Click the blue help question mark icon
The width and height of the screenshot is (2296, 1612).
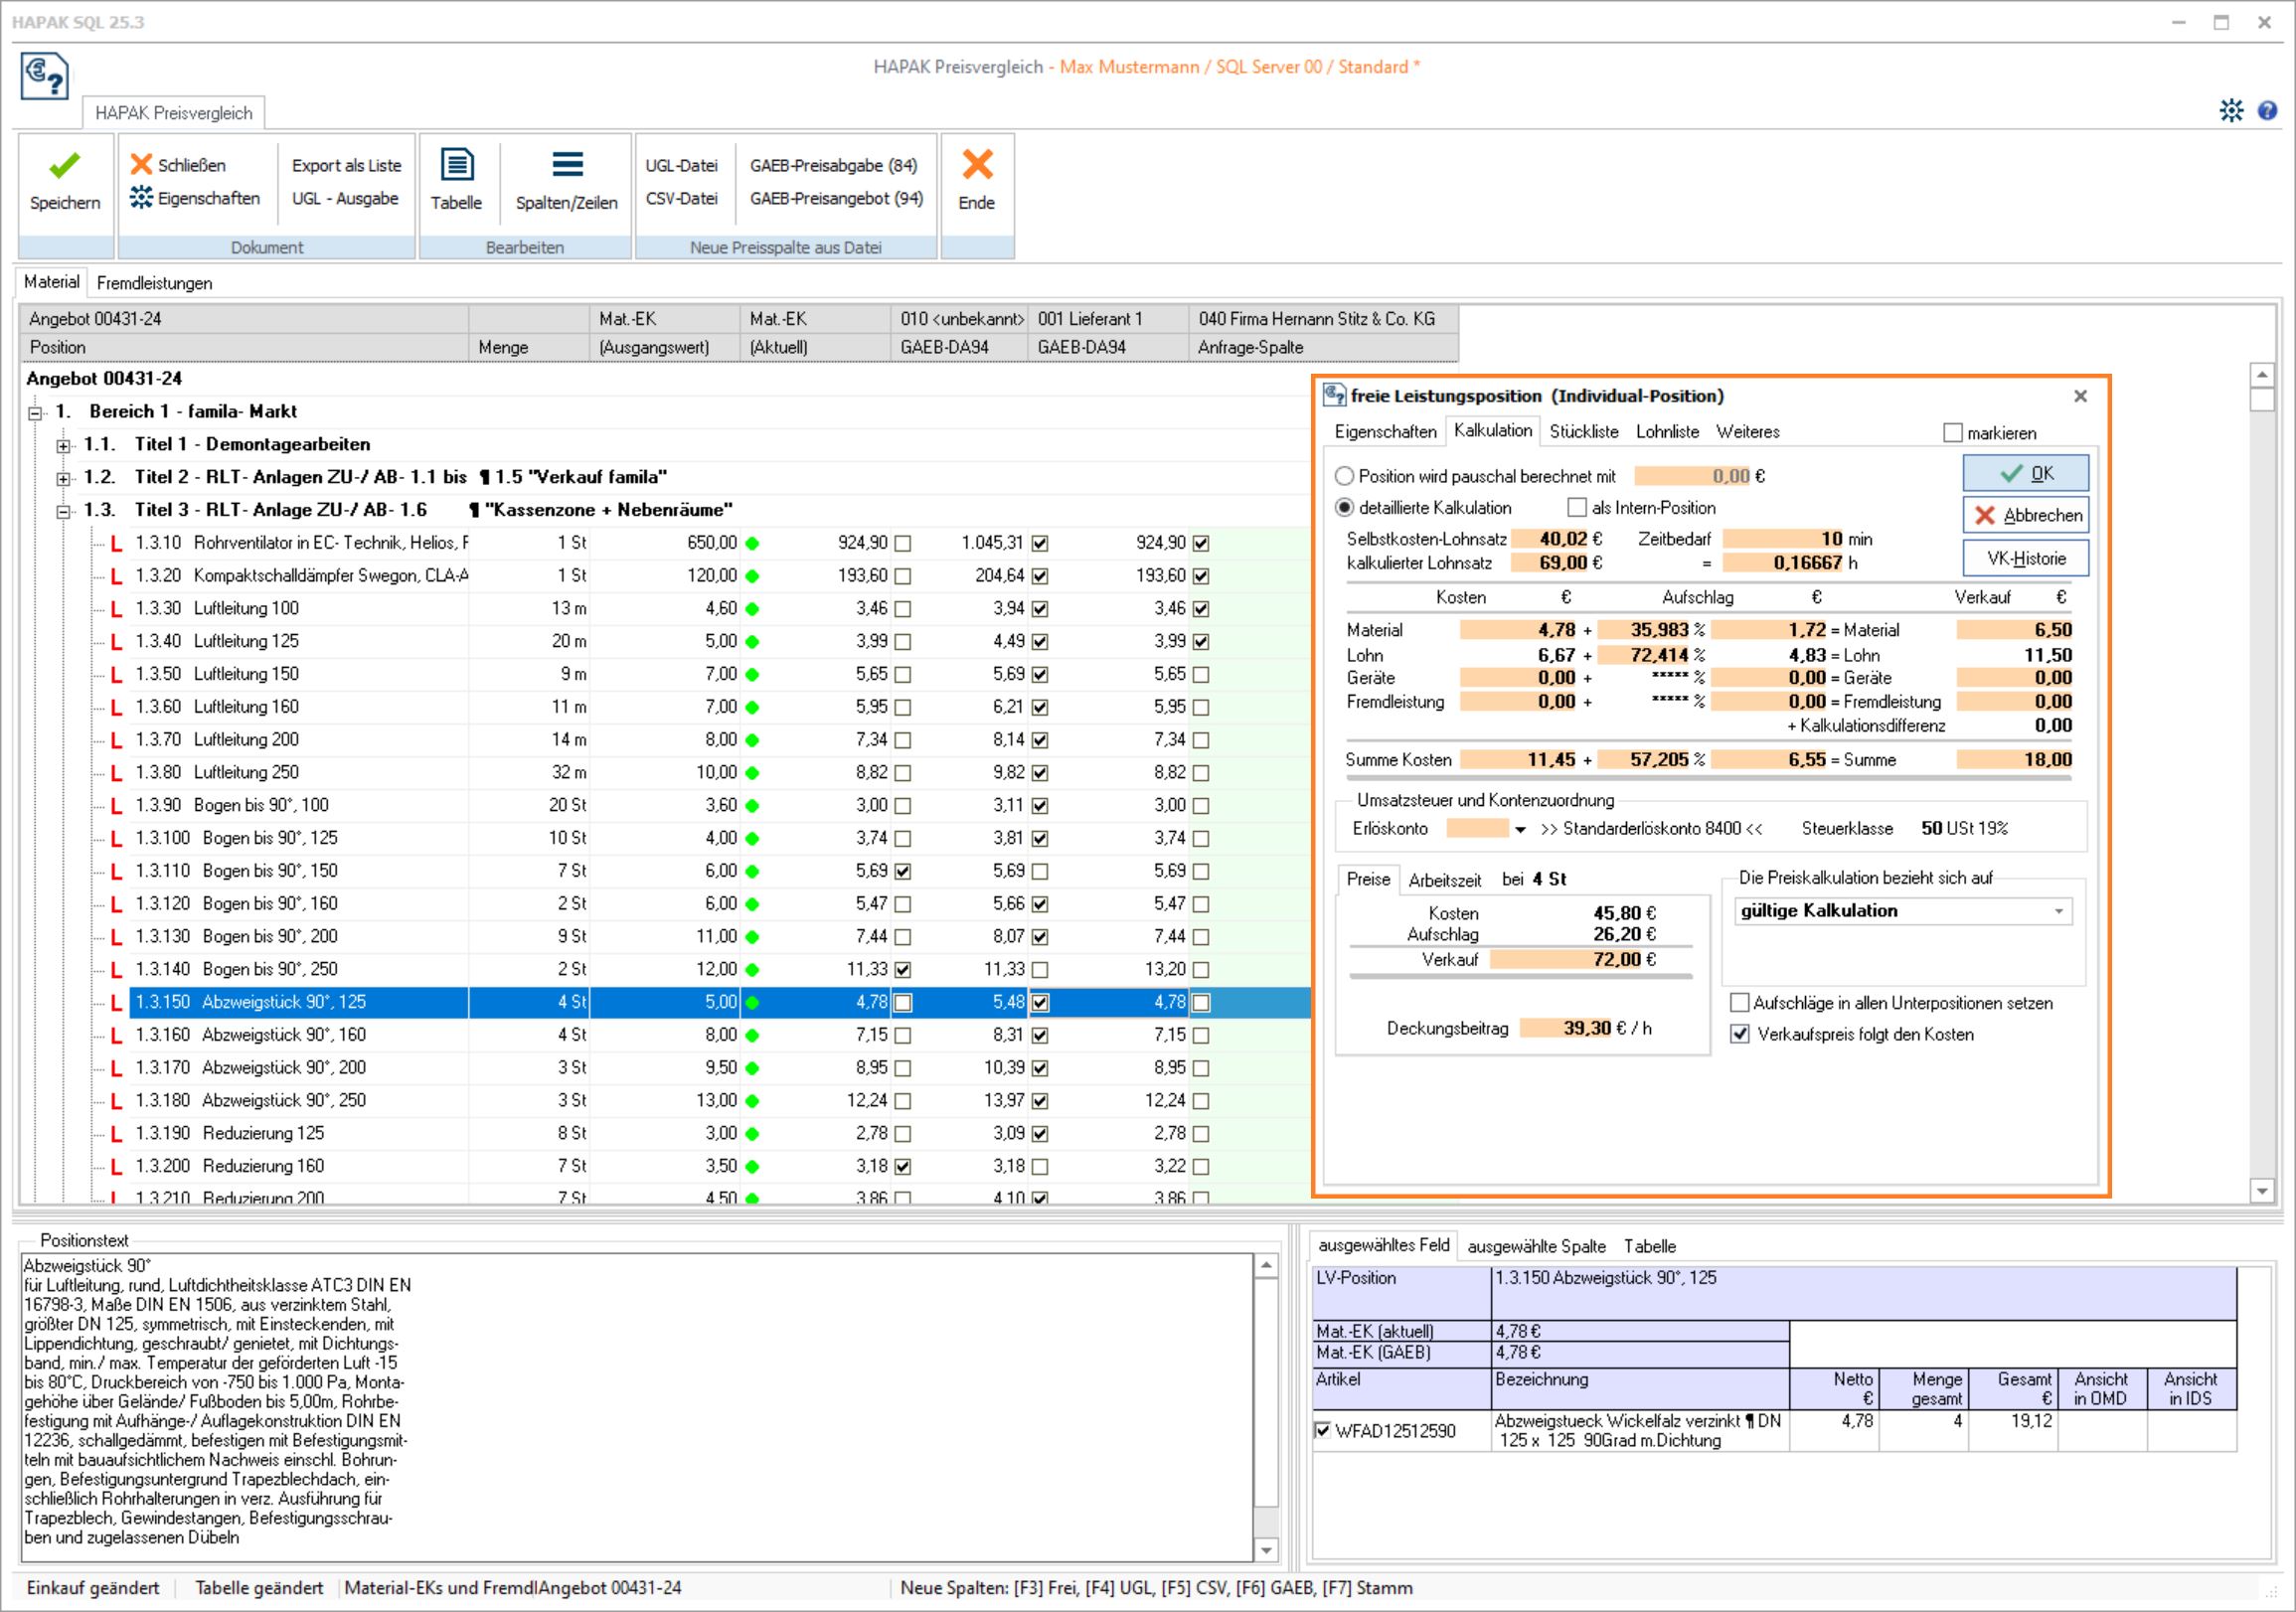coord(2267,111)
